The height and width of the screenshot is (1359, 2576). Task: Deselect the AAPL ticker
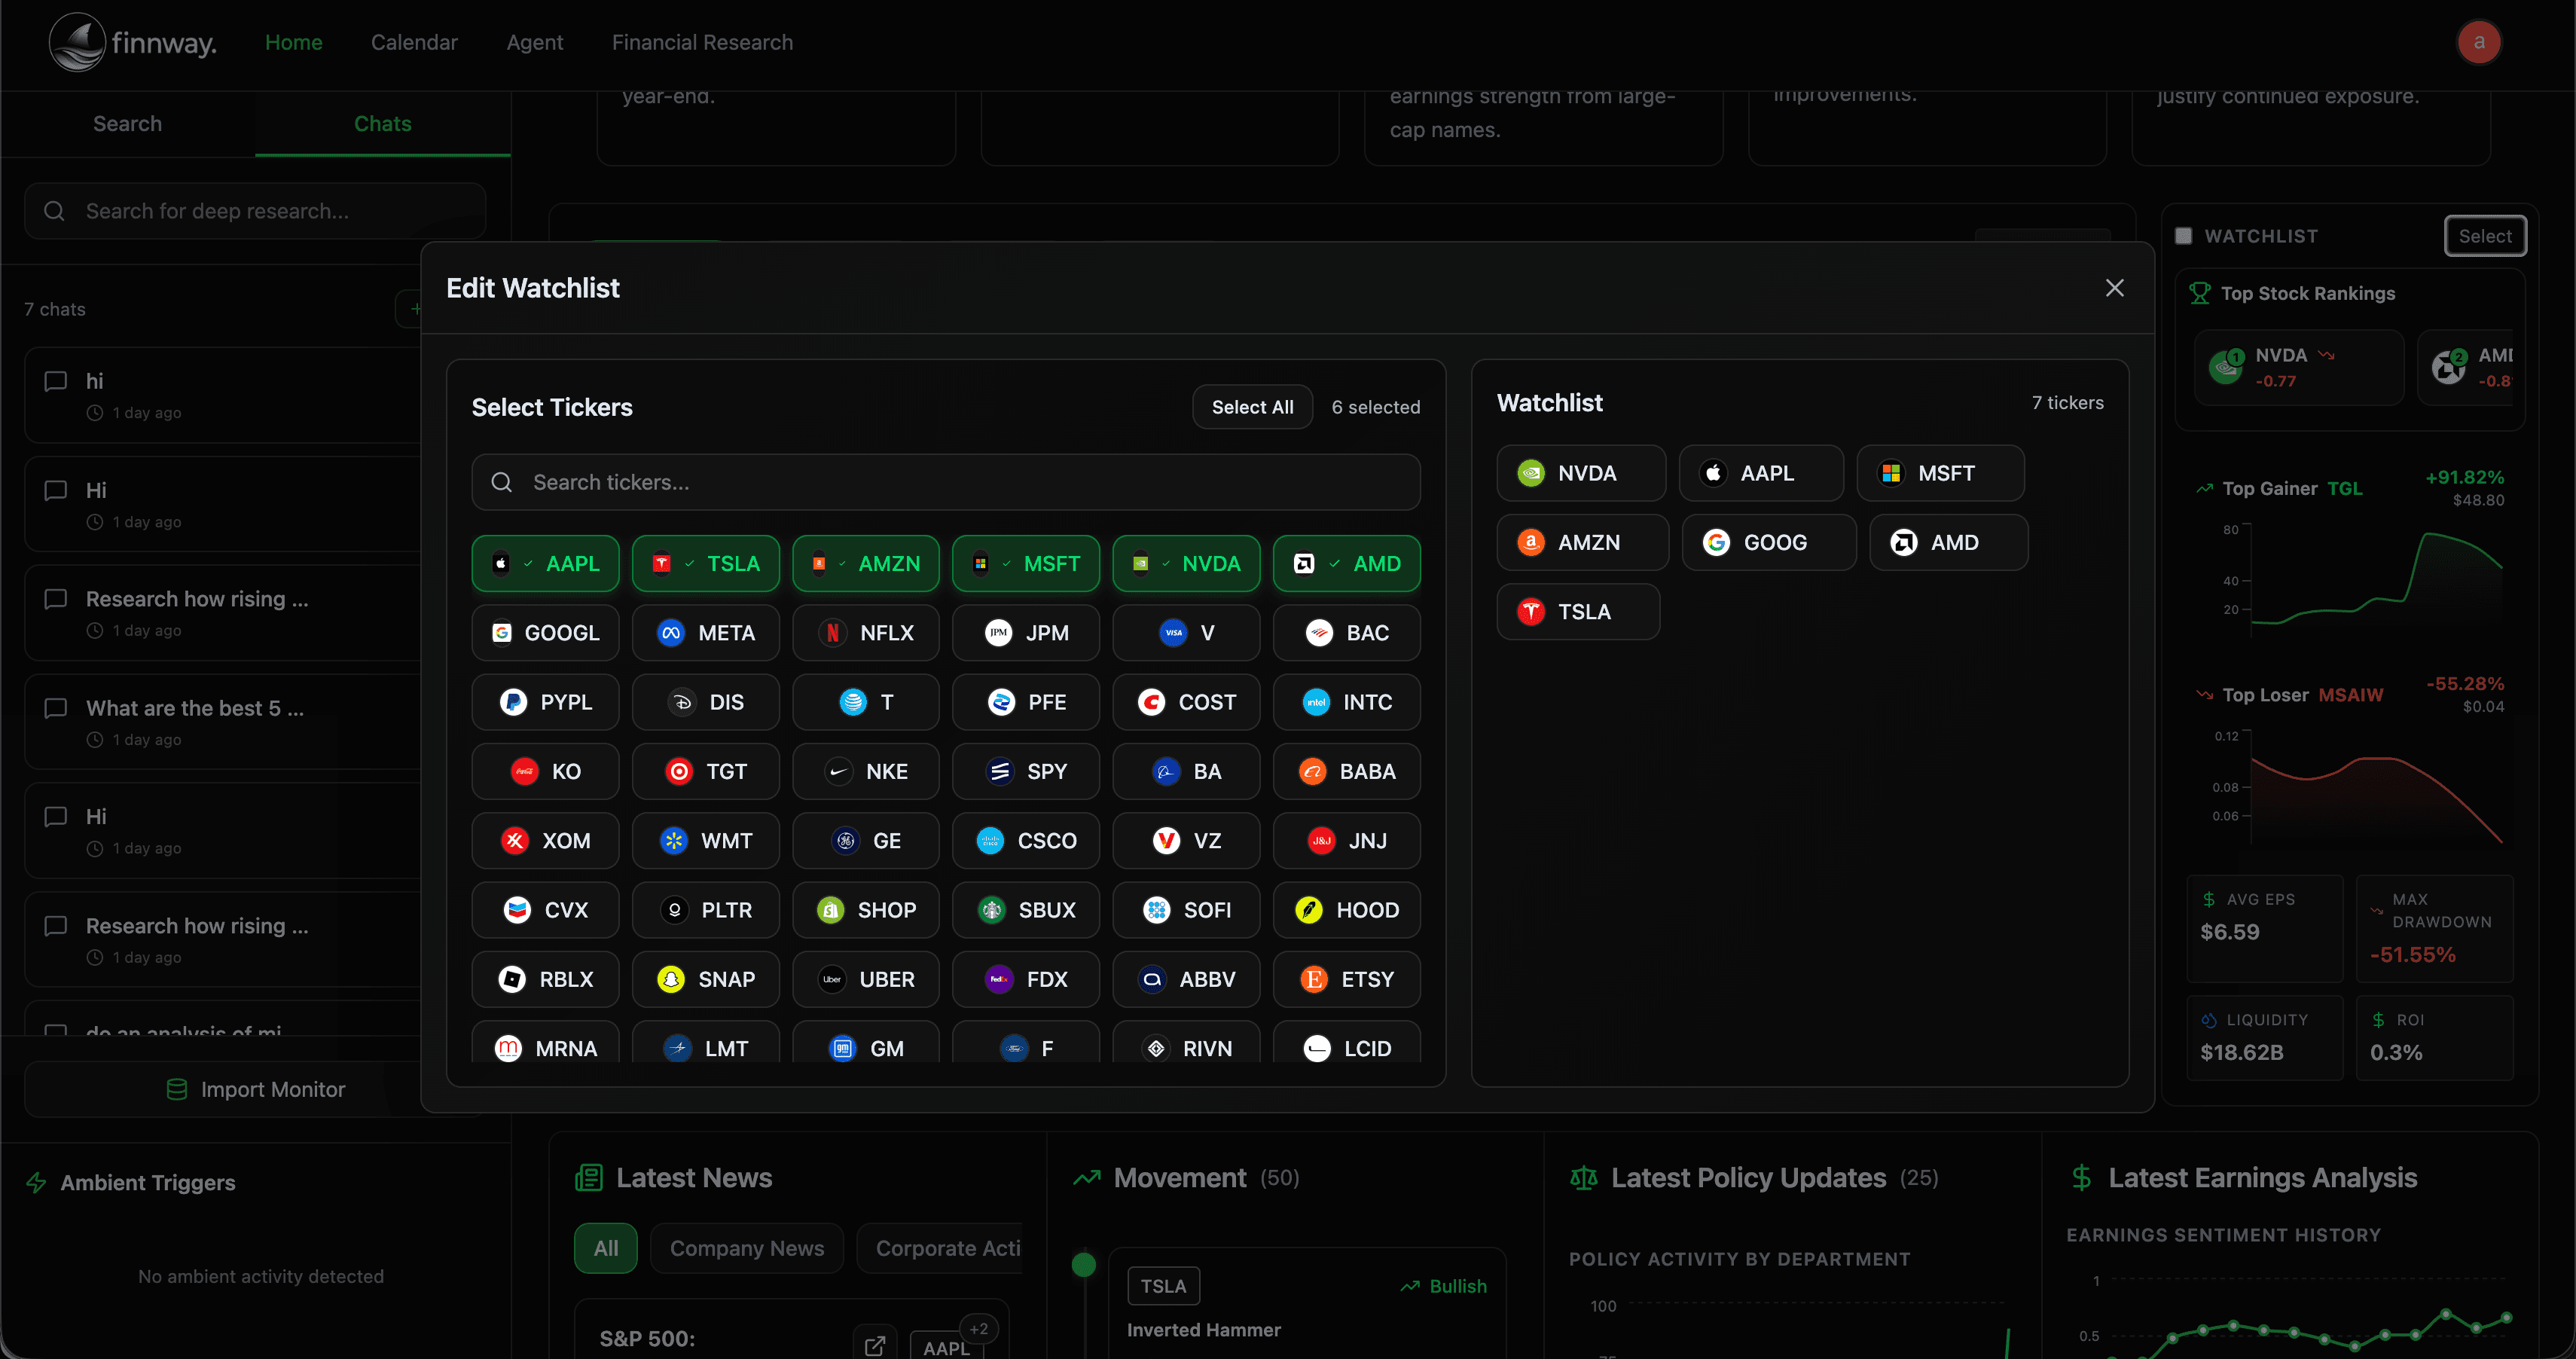[x=546, y=564]
